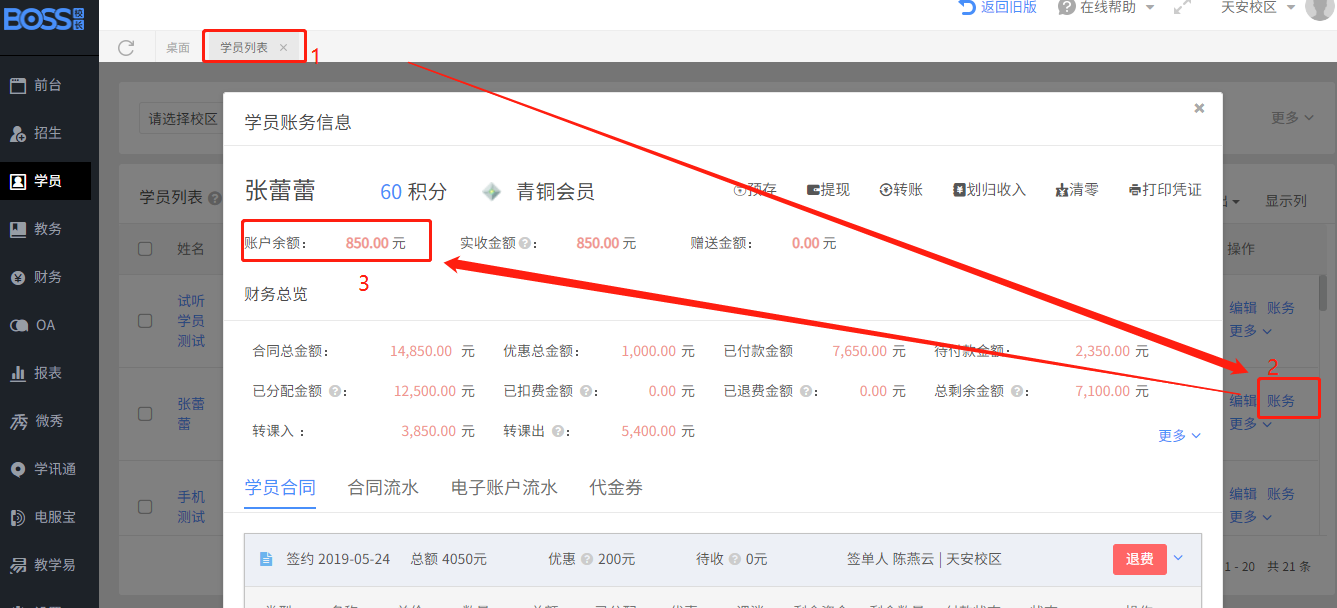The image size is (1337, 608).
Task: Check the 试听学员测试 row checkbox
Action: 145,321
